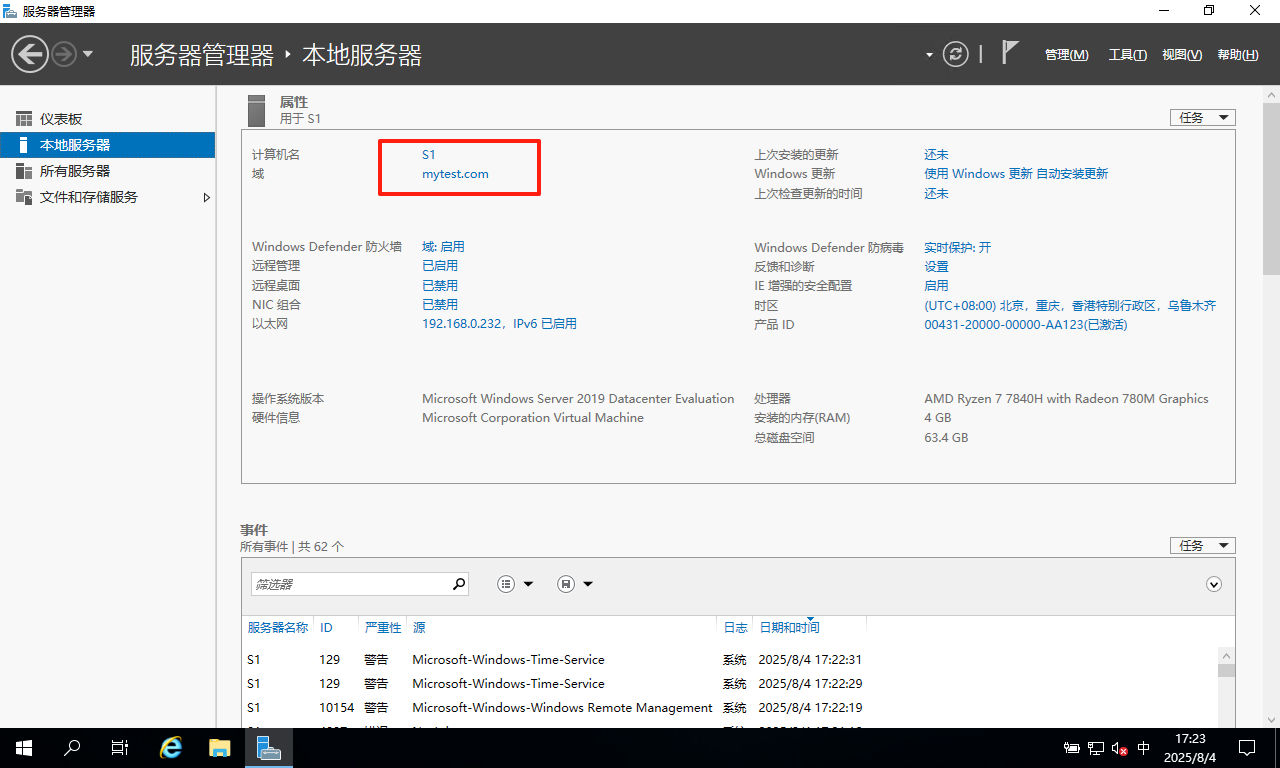Click computer name S1 link
This screenshot has height=768, width=1280.
429,155
